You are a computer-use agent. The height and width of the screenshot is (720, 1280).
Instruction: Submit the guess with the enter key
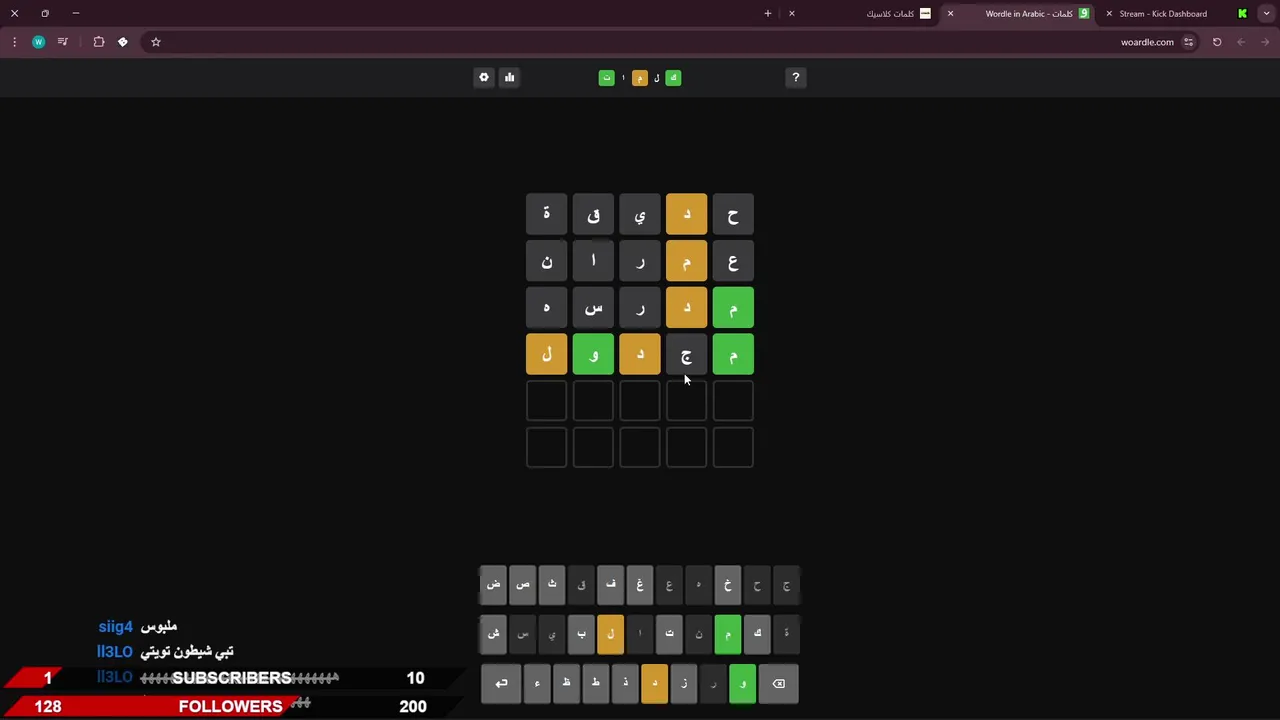pos(501,684)
